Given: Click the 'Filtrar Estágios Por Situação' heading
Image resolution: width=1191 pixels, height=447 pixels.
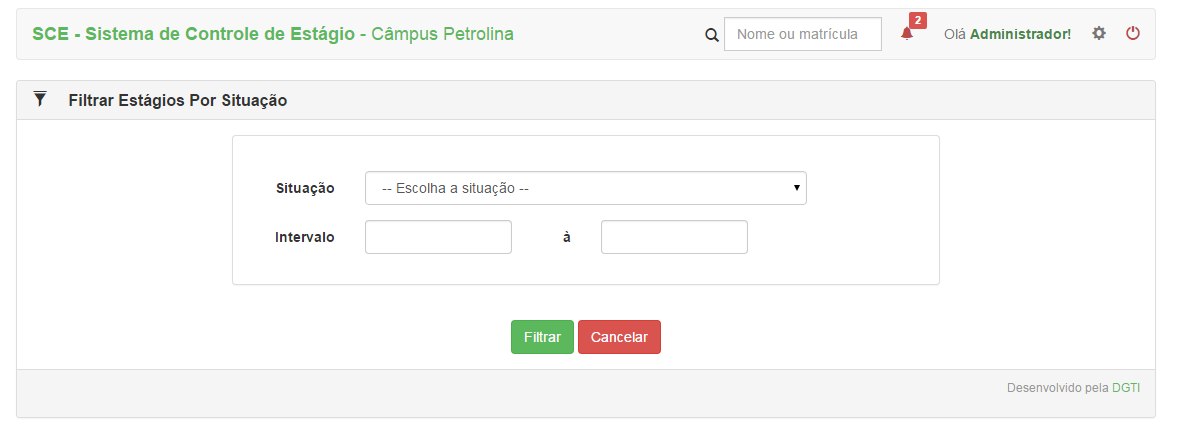Looking at the screenshot, I should click(178, 100).
